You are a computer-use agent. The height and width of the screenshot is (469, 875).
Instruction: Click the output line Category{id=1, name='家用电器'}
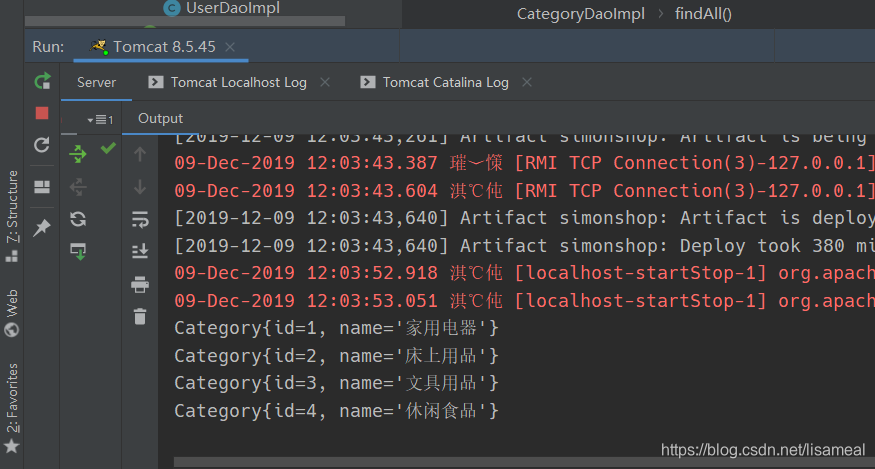[336, 328]
